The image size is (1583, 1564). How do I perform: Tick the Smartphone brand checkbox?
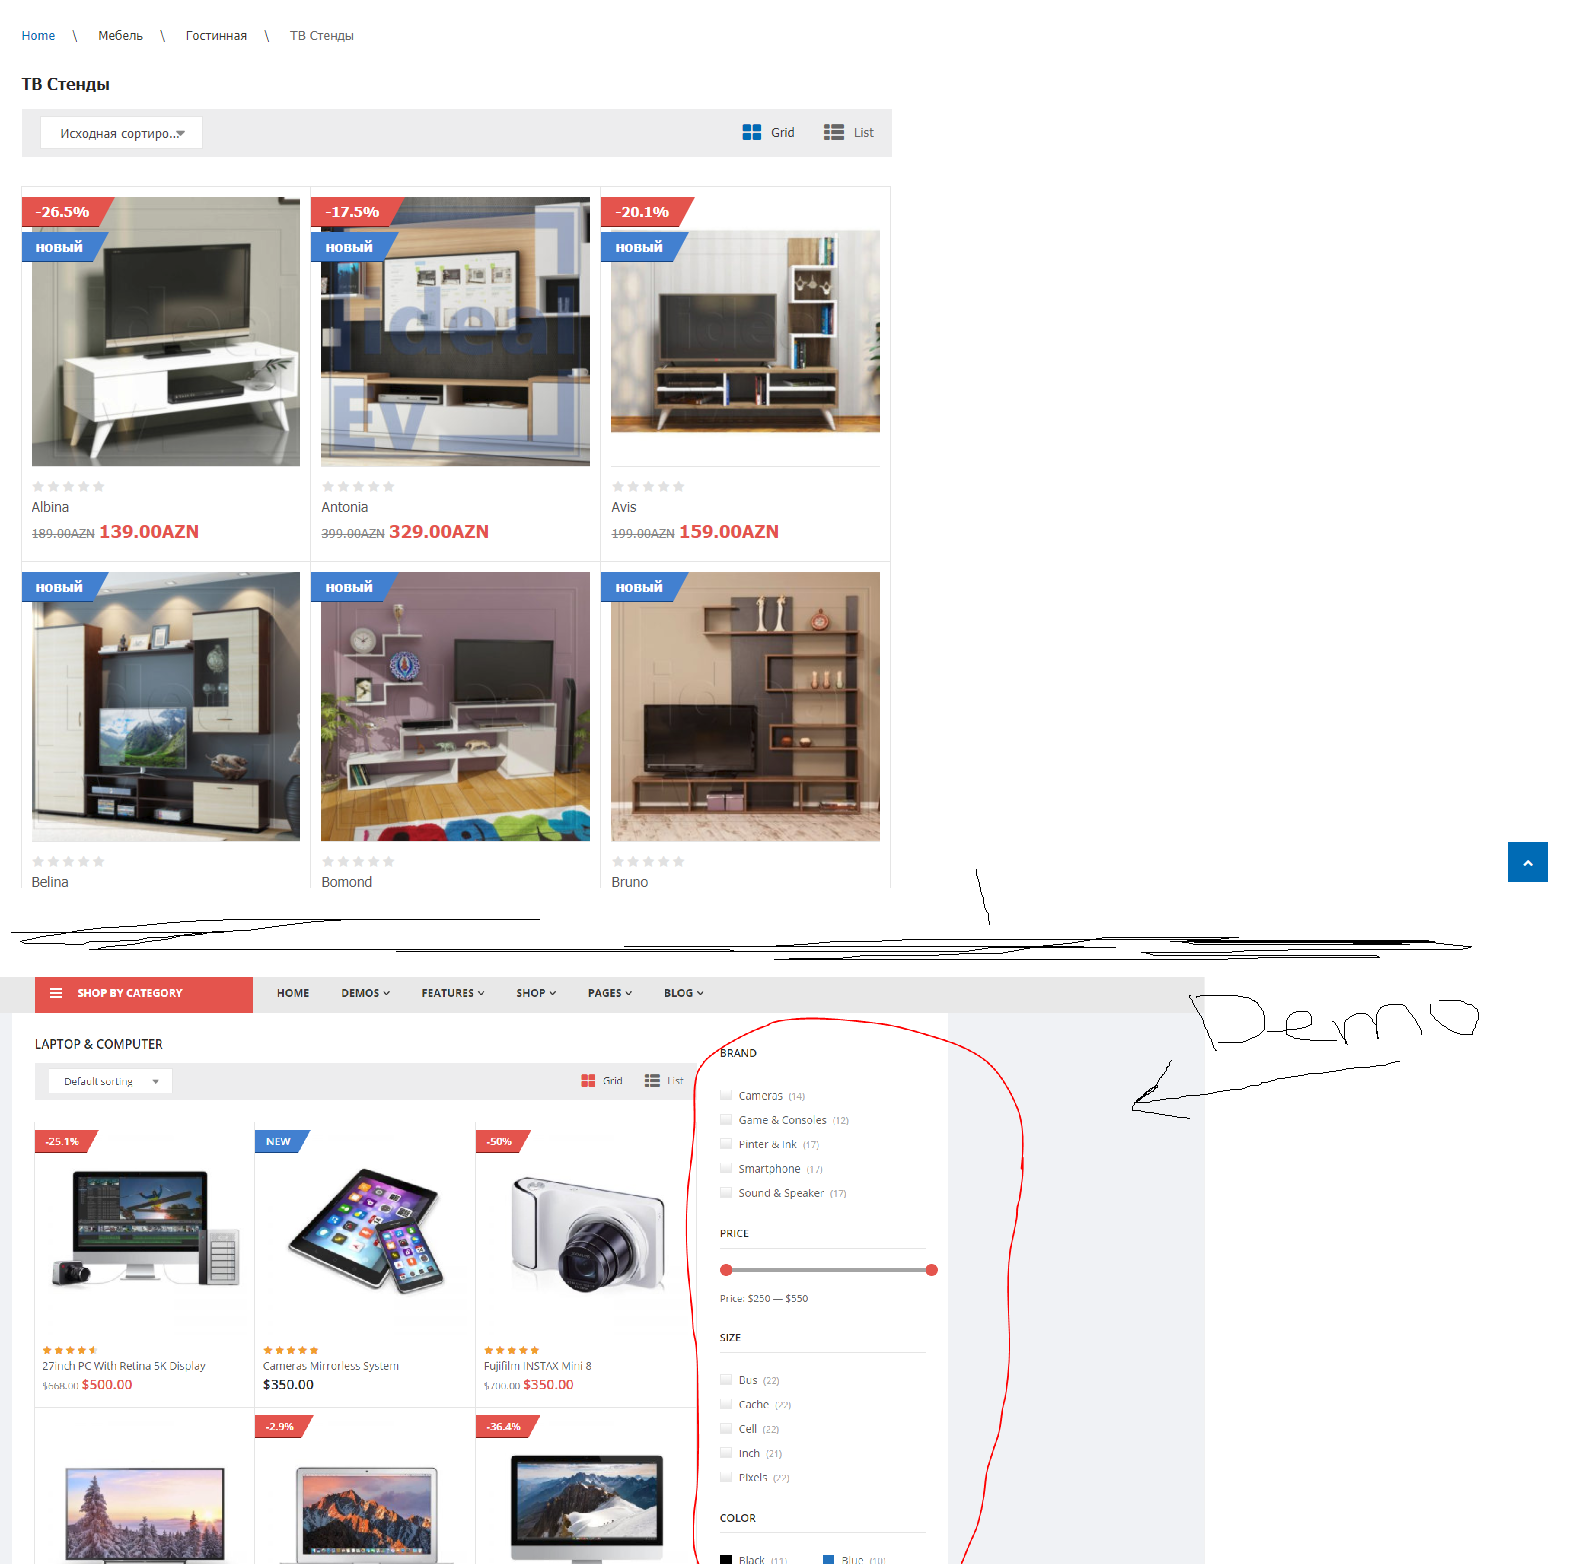click(x=726, y=1168)
